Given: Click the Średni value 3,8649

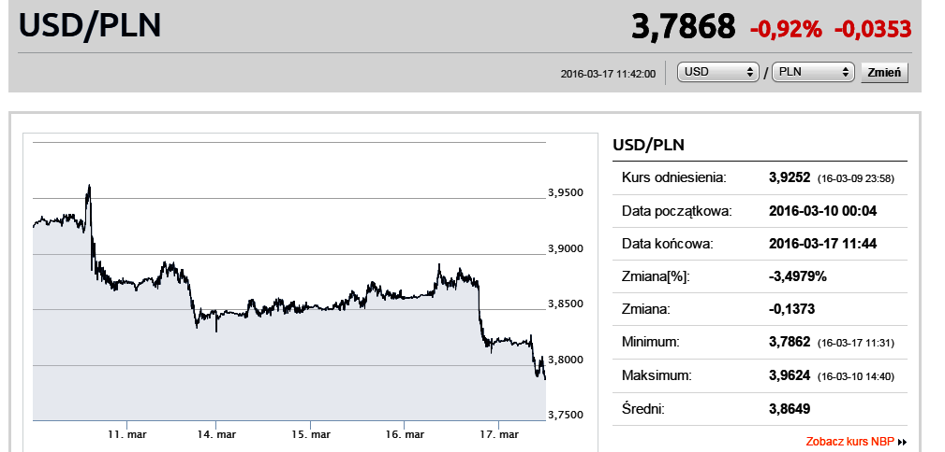Looking at the screenshot, I should click(x=791, y=408).
